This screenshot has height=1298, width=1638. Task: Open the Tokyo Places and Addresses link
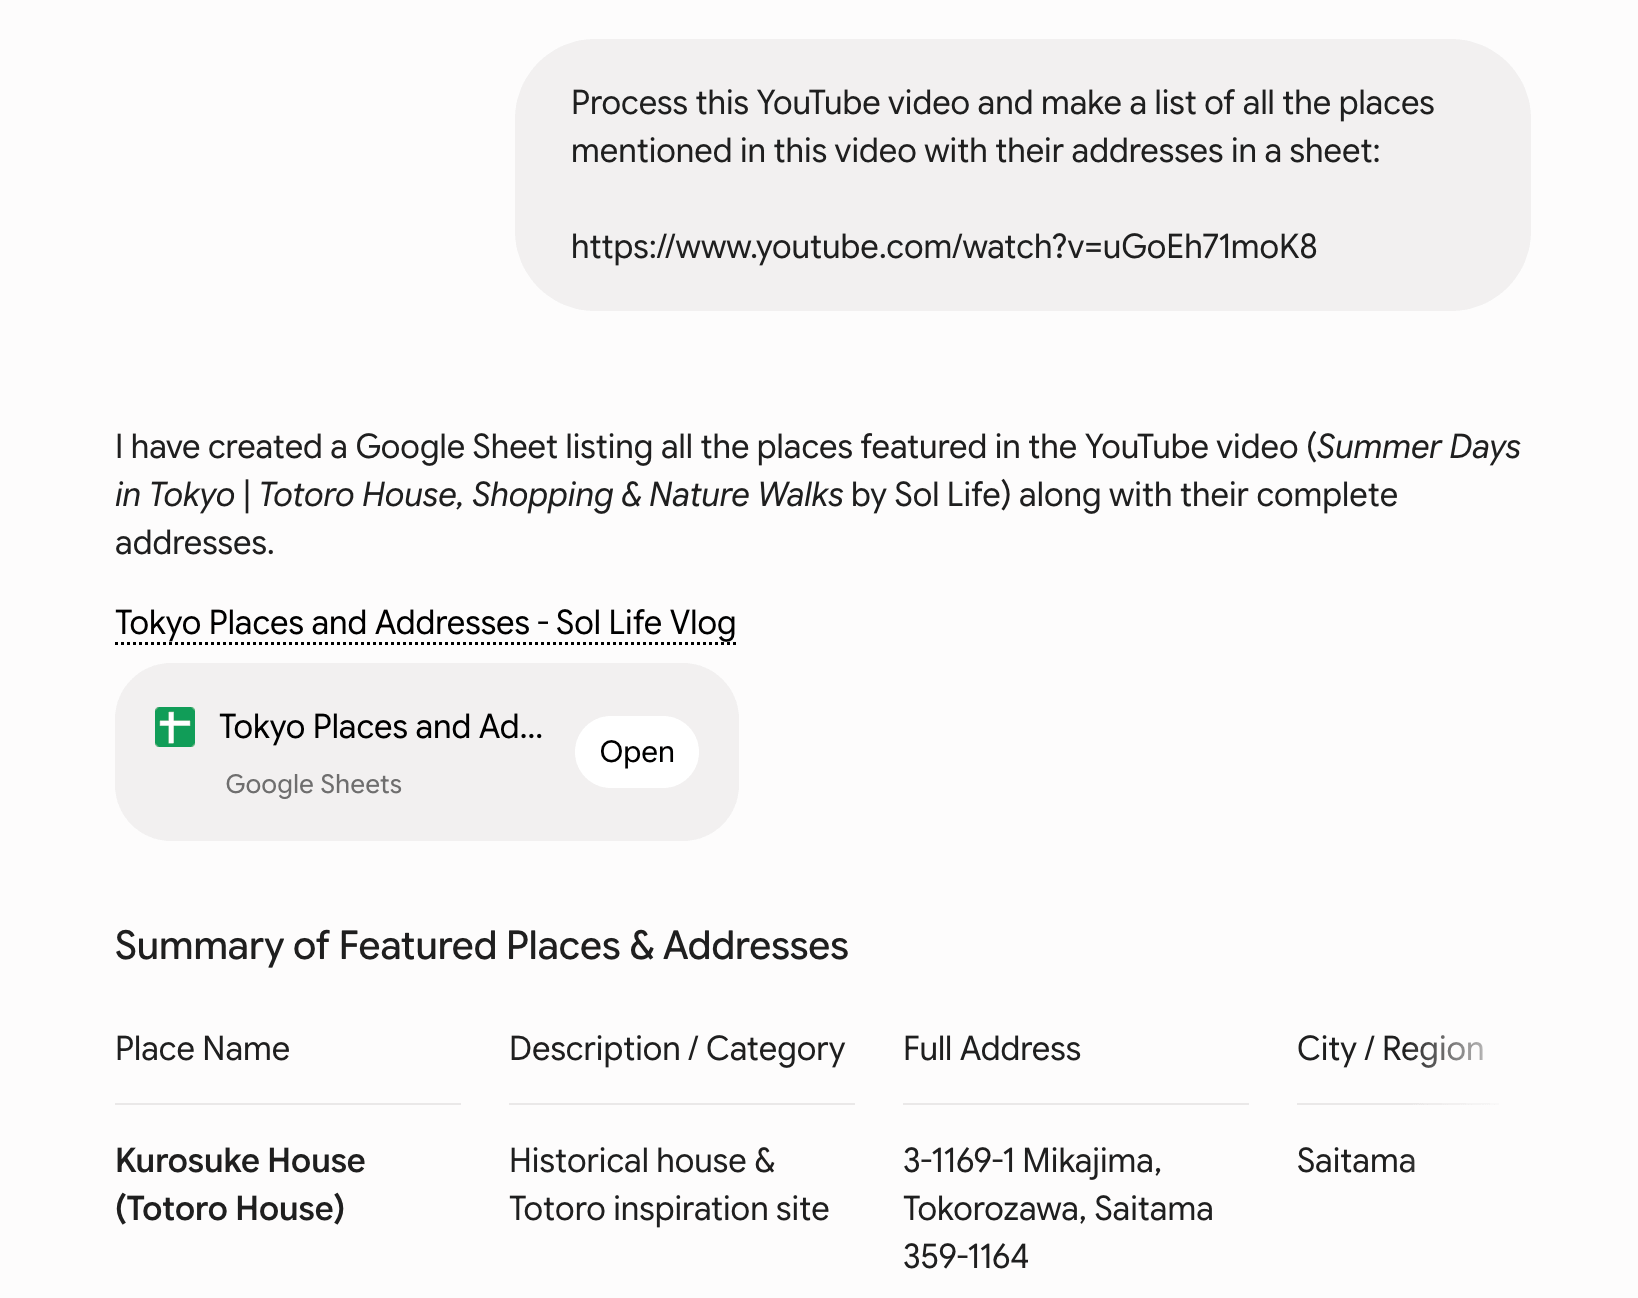click(x=425, y=622)
